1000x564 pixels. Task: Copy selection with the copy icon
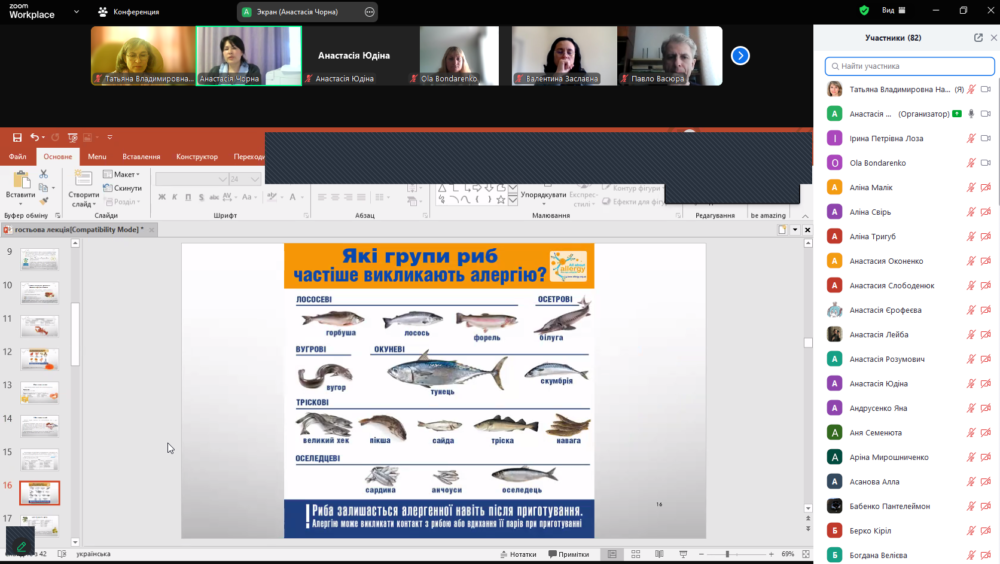pyautogui.click(x=43, y=188)
